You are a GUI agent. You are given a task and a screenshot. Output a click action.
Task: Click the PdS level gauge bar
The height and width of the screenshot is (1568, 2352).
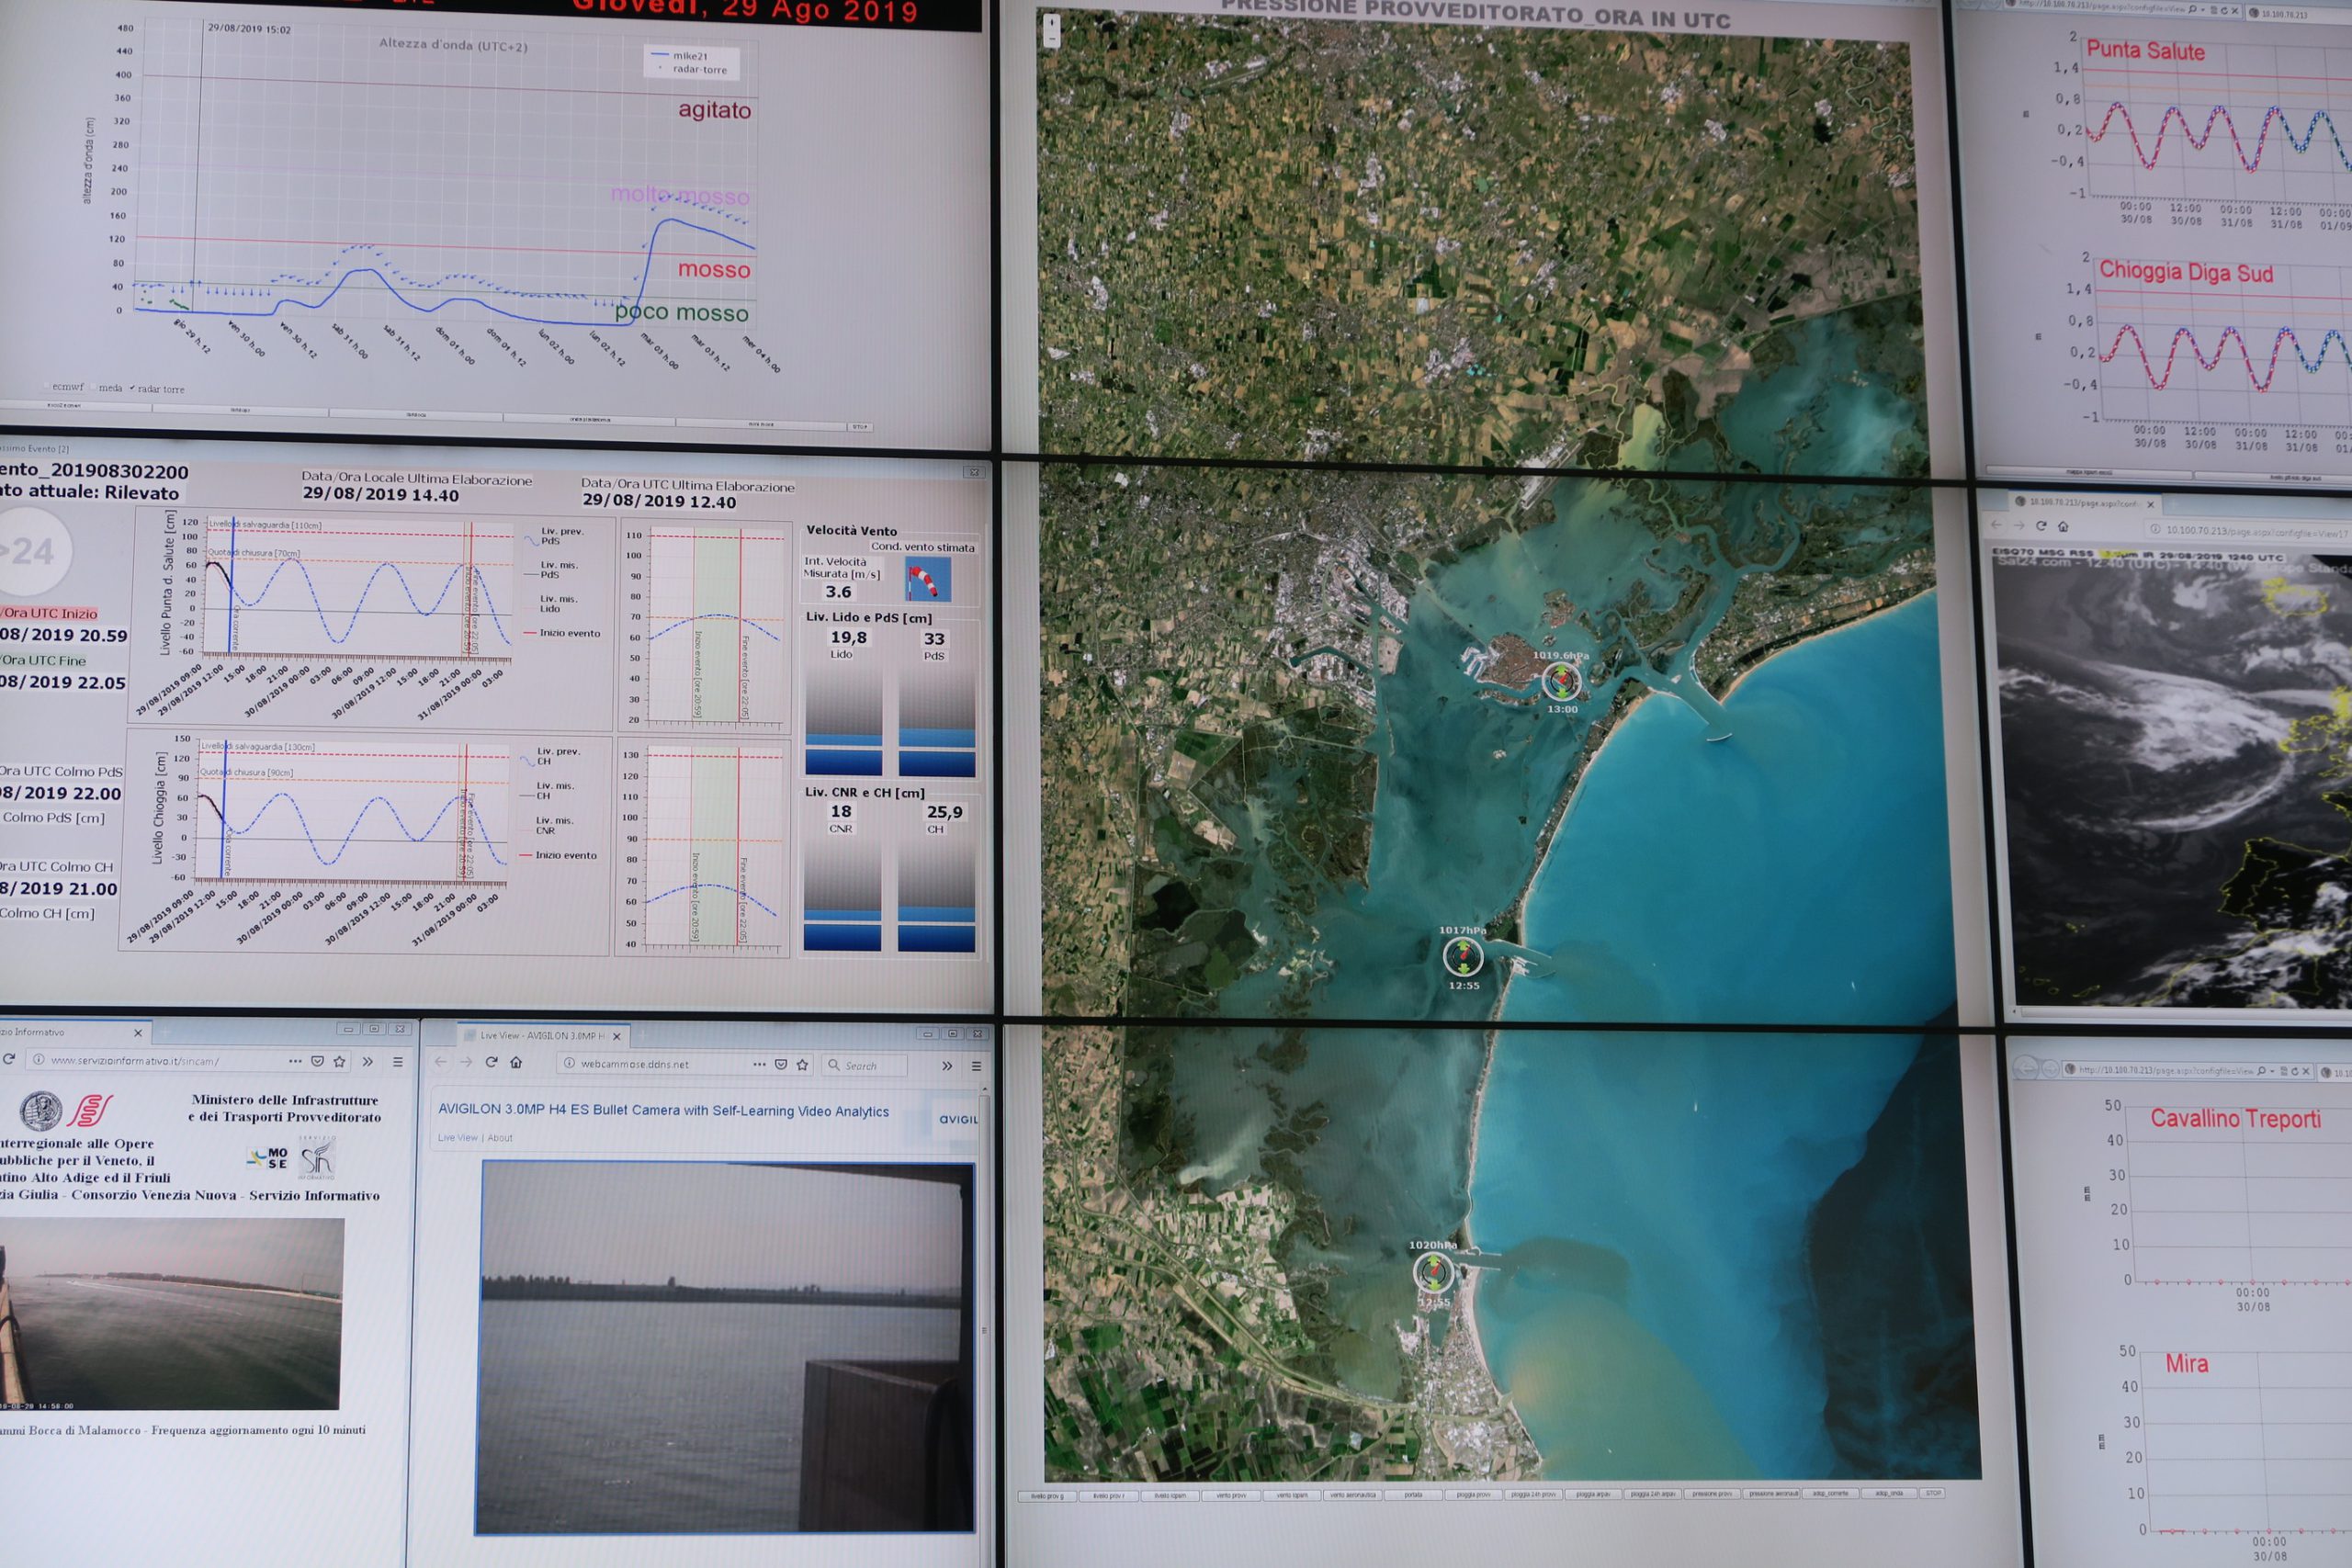(x=936, y=721)
